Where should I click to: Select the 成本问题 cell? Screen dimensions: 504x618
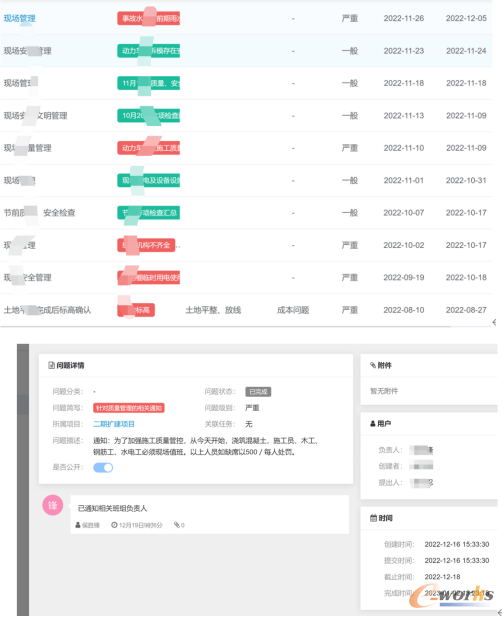(293, 310)
